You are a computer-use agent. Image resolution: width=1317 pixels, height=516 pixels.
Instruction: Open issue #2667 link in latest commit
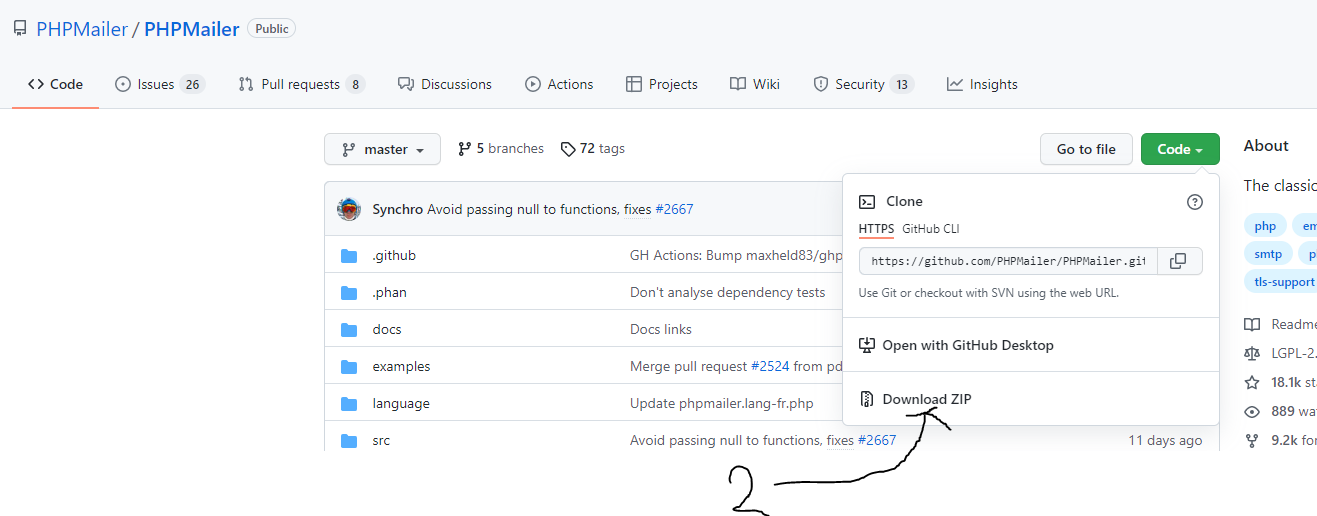point(674,209)
